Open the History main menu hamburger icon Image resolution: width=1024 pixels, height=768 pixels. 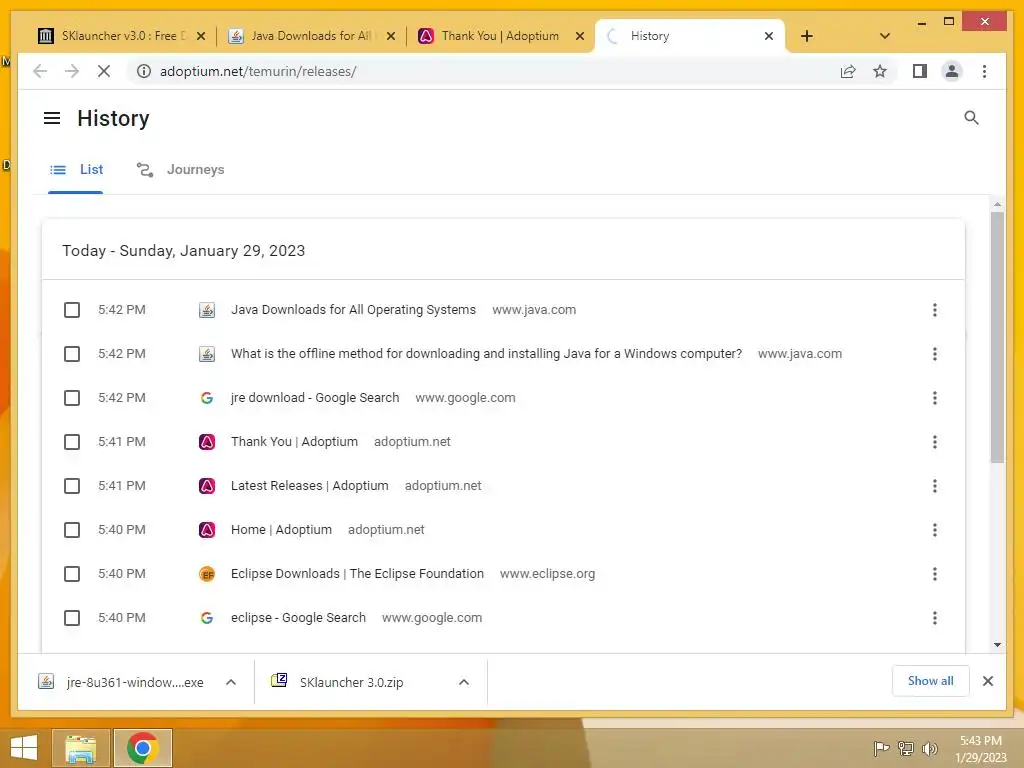tap(52, 118)
